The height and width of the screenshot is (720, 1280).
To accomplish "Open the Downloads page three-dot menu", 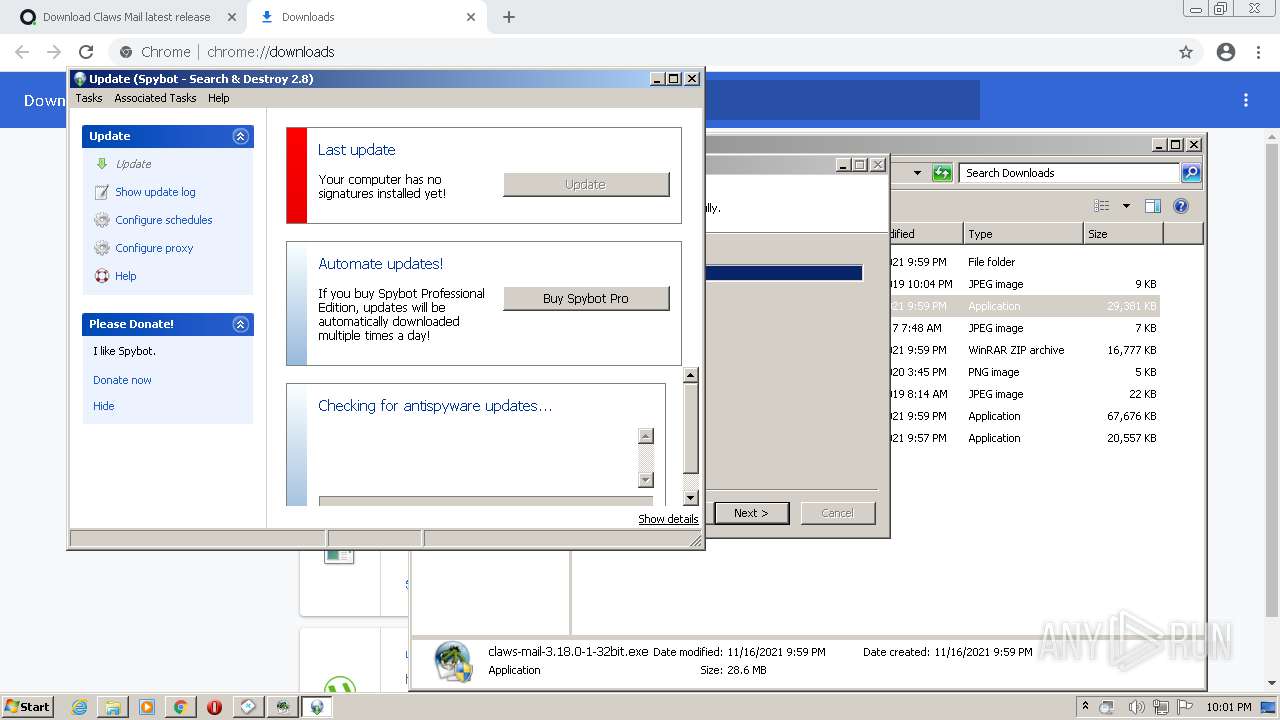I will tap(1246, 100).
